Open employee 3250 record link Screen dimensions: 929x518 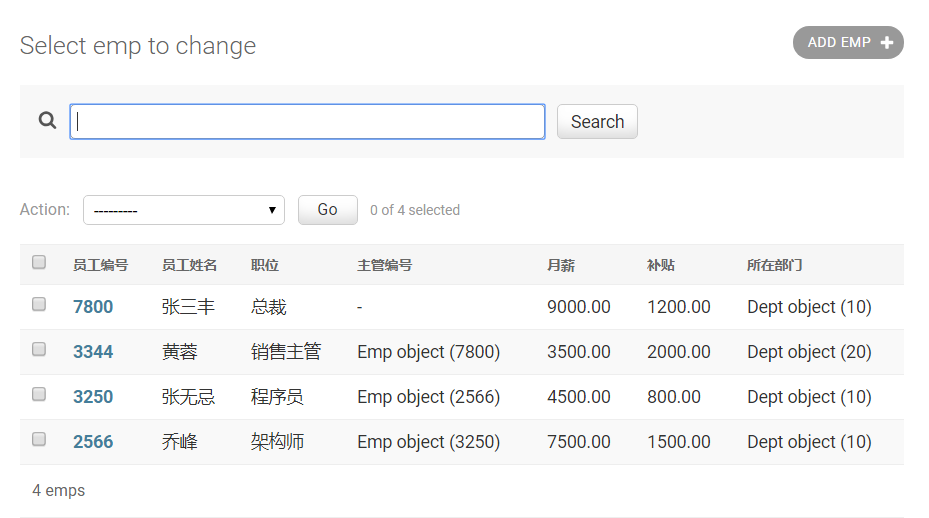tap(93, 397)
